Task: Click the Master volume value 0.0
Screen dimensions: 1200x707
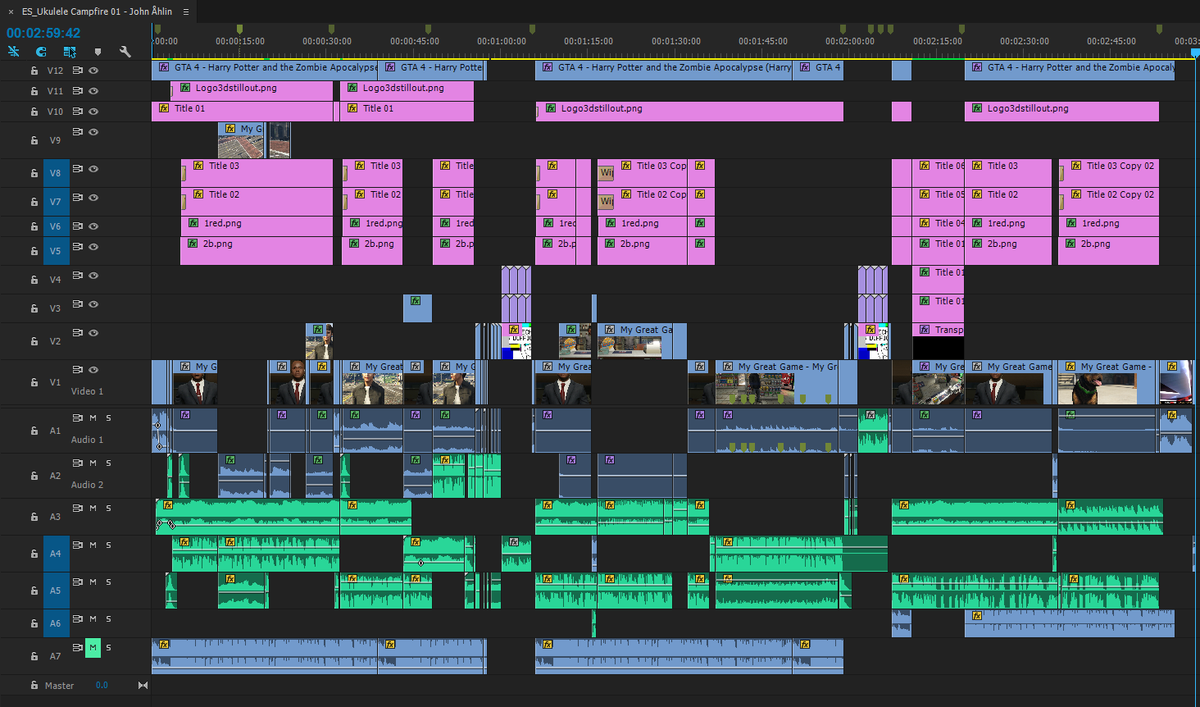Action: 102,685
